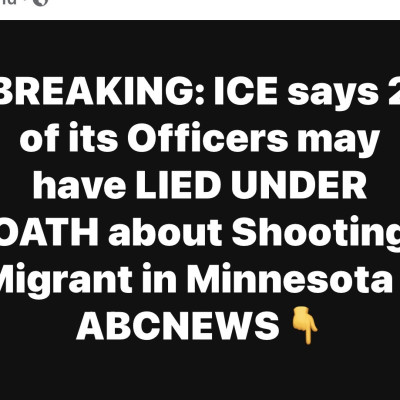This screenshot has width=400, height=400.
Task: Click the word have in the post
Action: pos(79,184)
